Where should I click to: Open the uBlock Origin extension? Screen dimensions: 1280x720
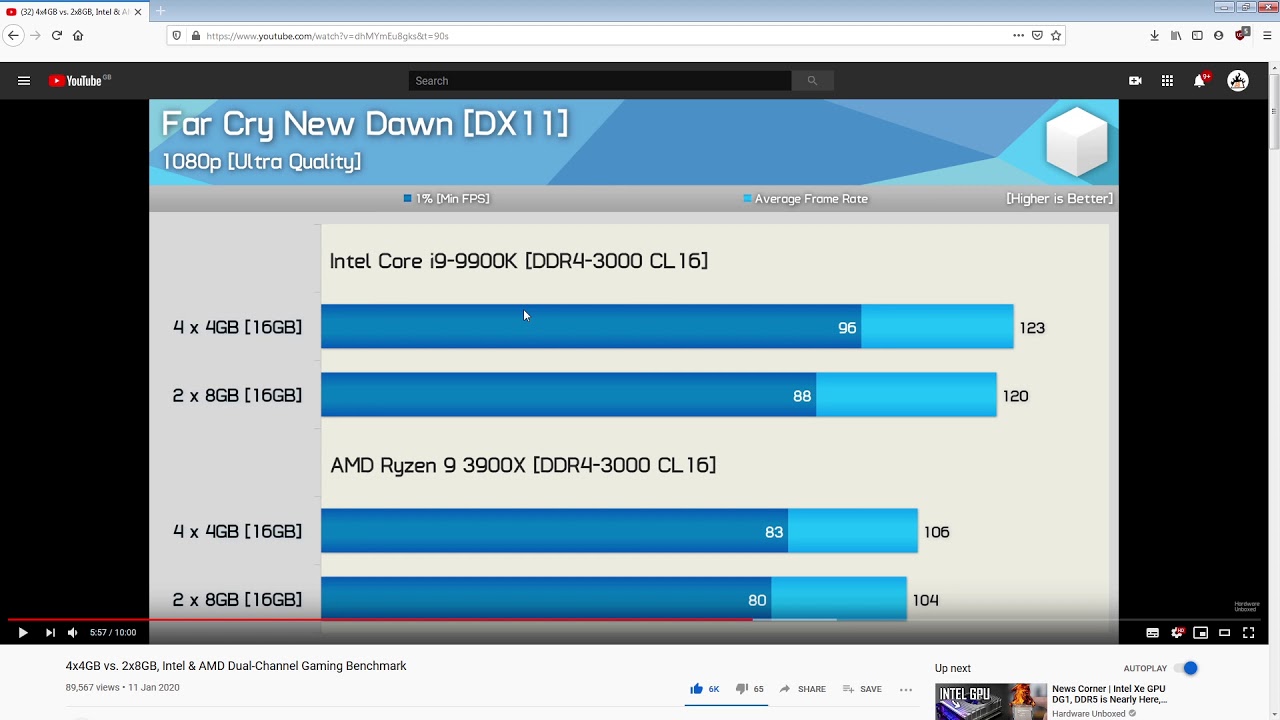(x=1241, y=35)
